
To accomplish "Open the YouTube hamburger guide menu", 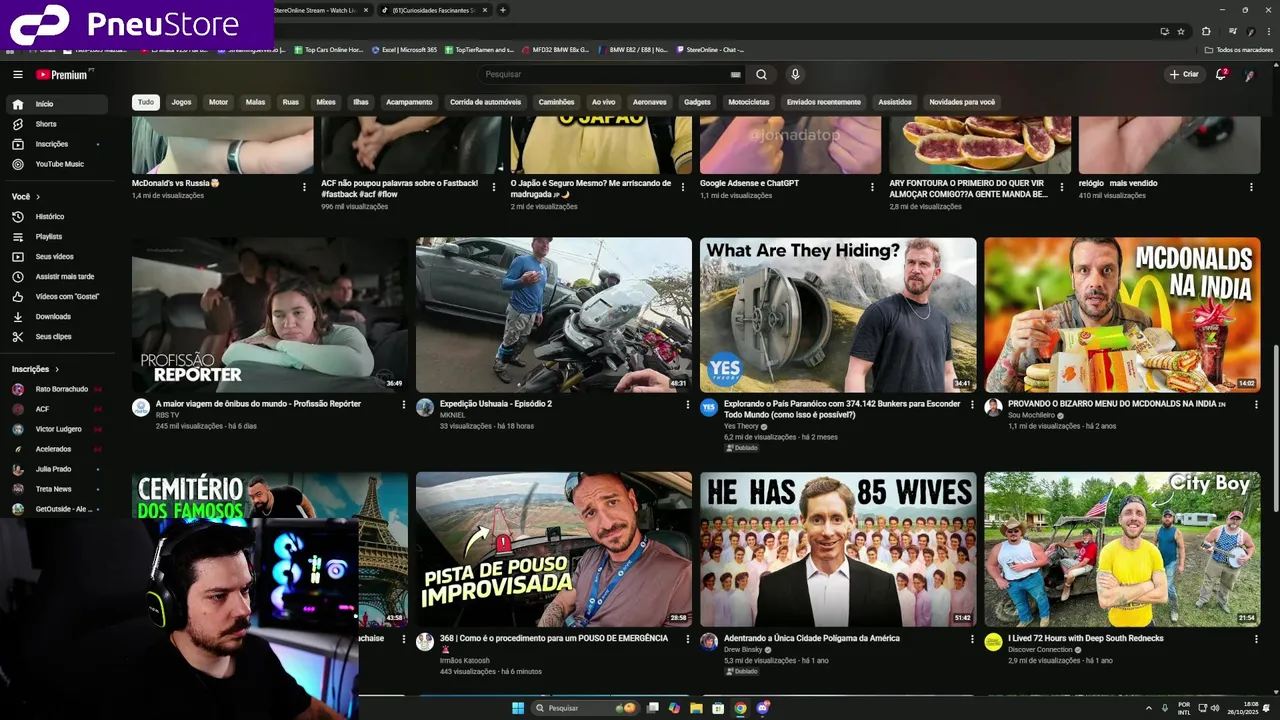I will (17, 74).
